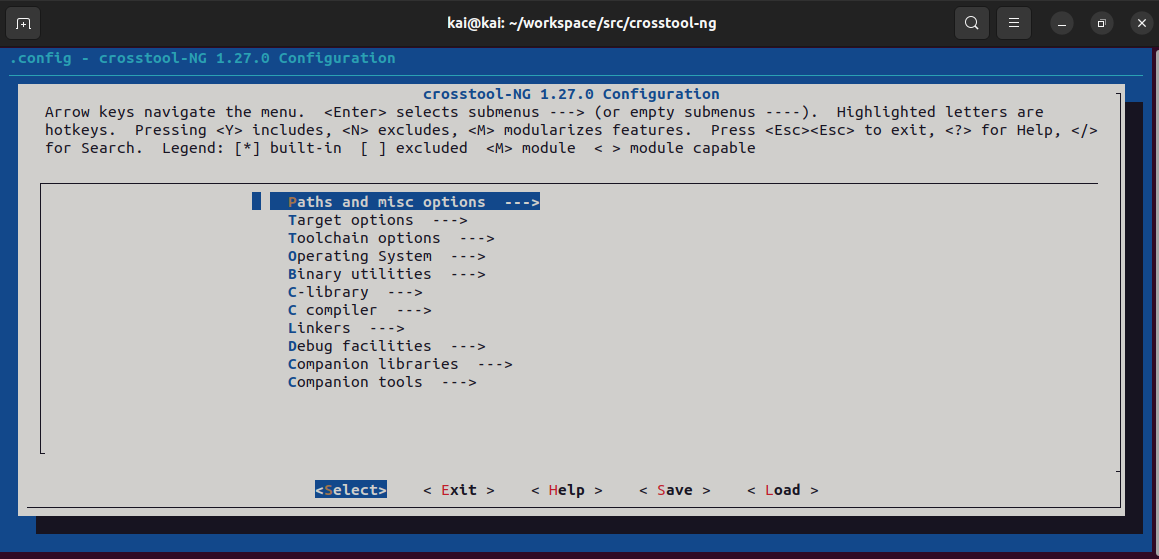Screen dimensions: 1159x559
Task: Click the .config header text
Action: click(203, 58)
